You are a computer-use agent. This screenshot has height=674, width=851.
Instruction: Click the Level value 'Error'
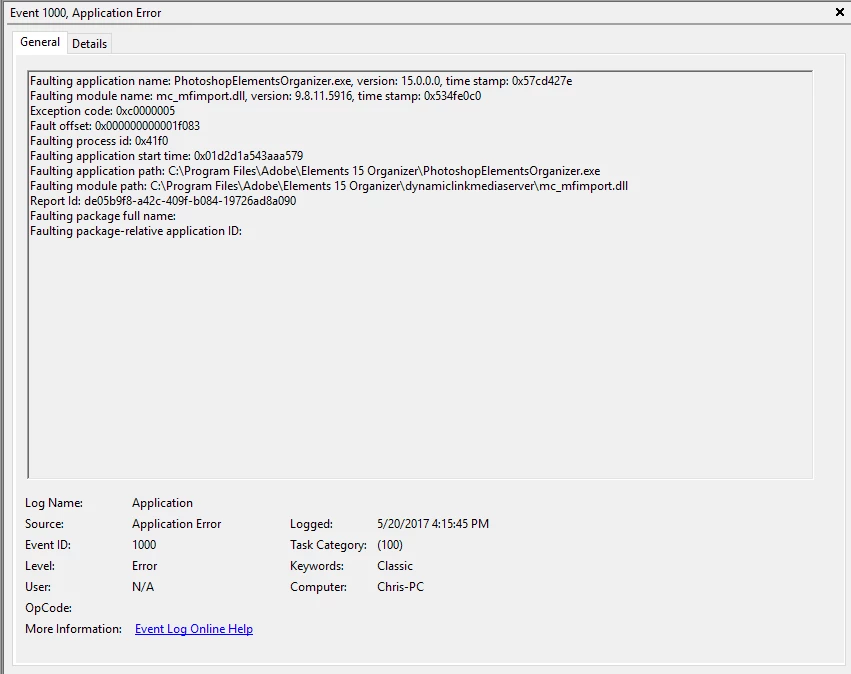pyautogui.click(x=144, y=565)
